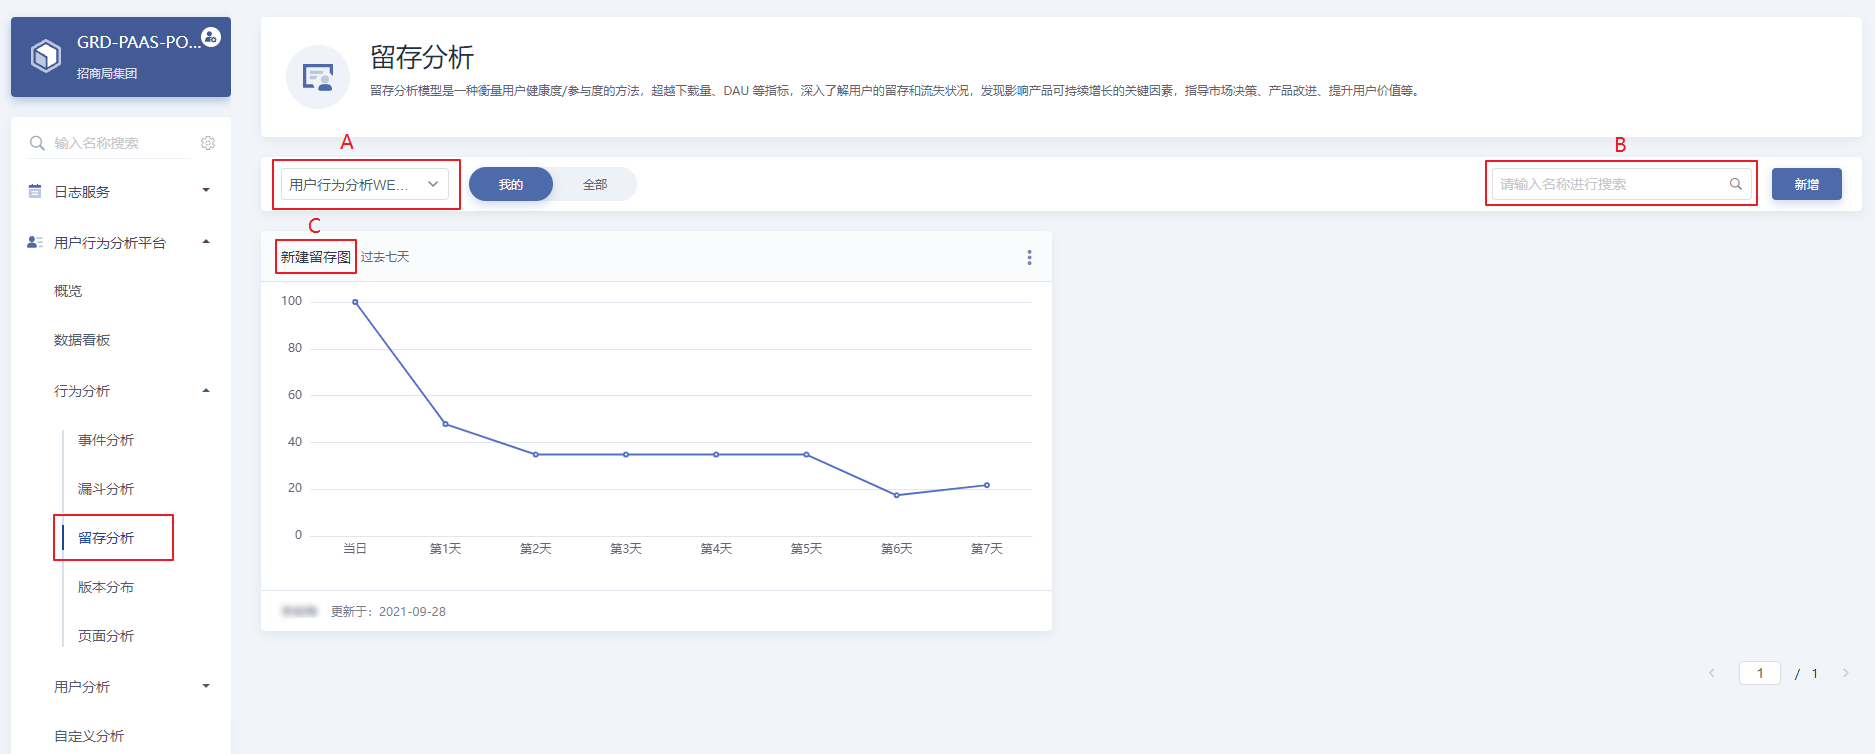Click the 第3天 axis label
The image size is (1875, 754).
626,549
